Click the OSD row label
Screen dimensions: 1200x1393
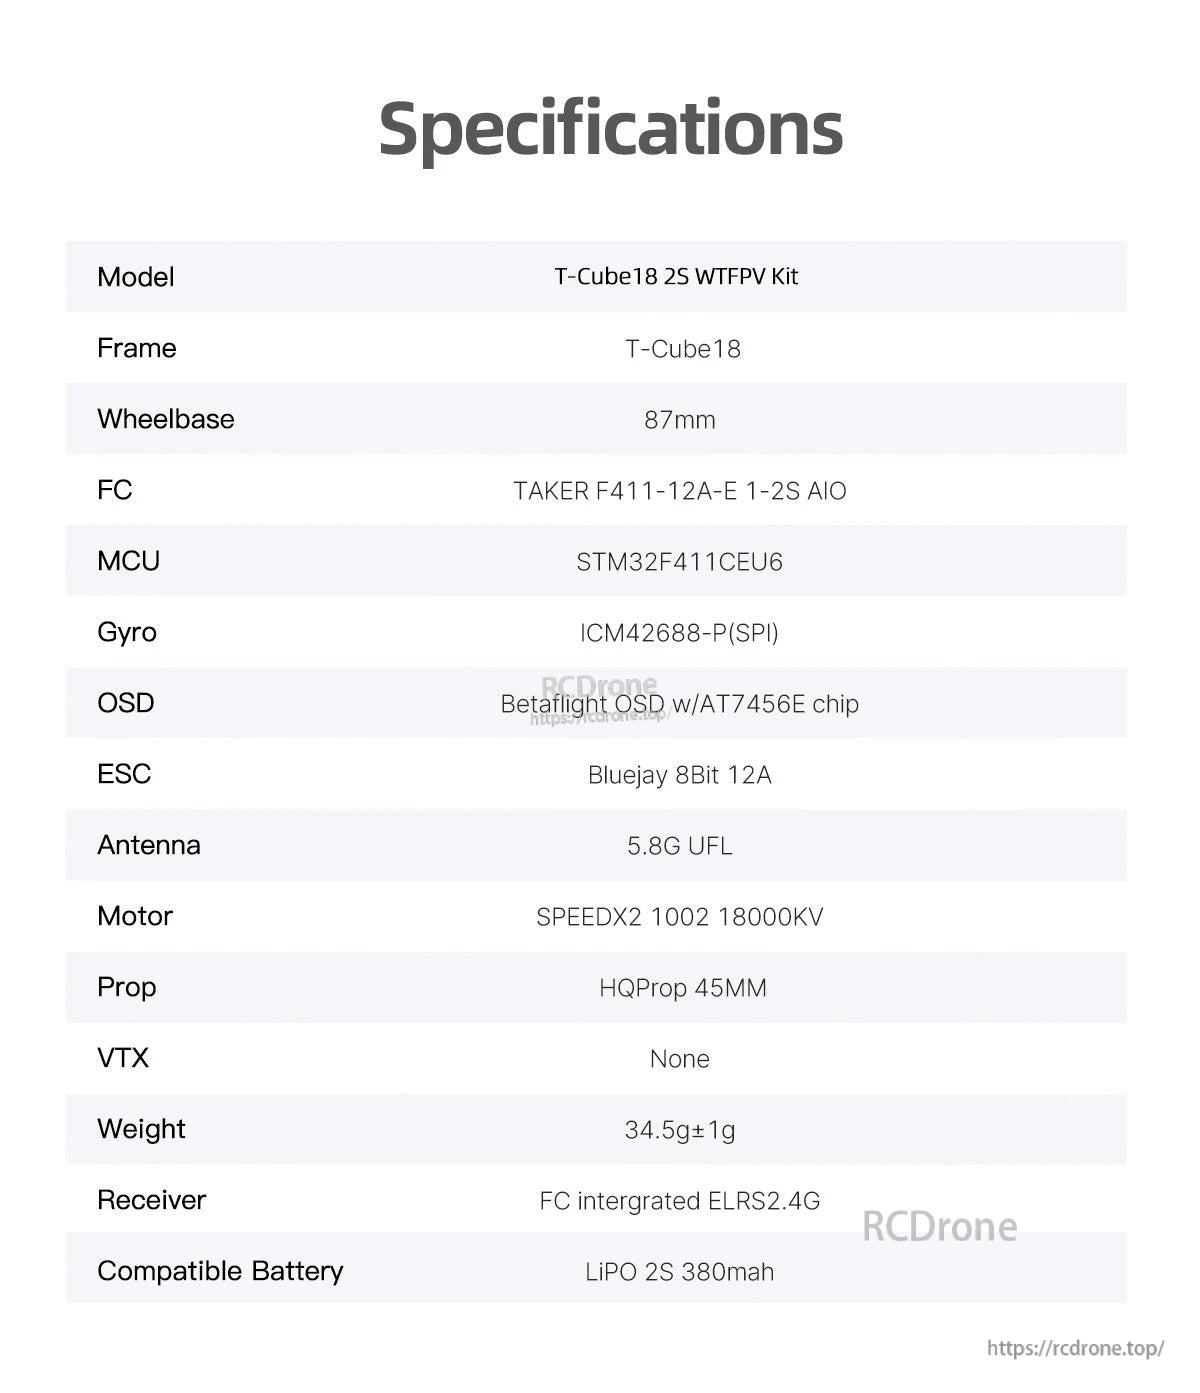pos(125,703)
